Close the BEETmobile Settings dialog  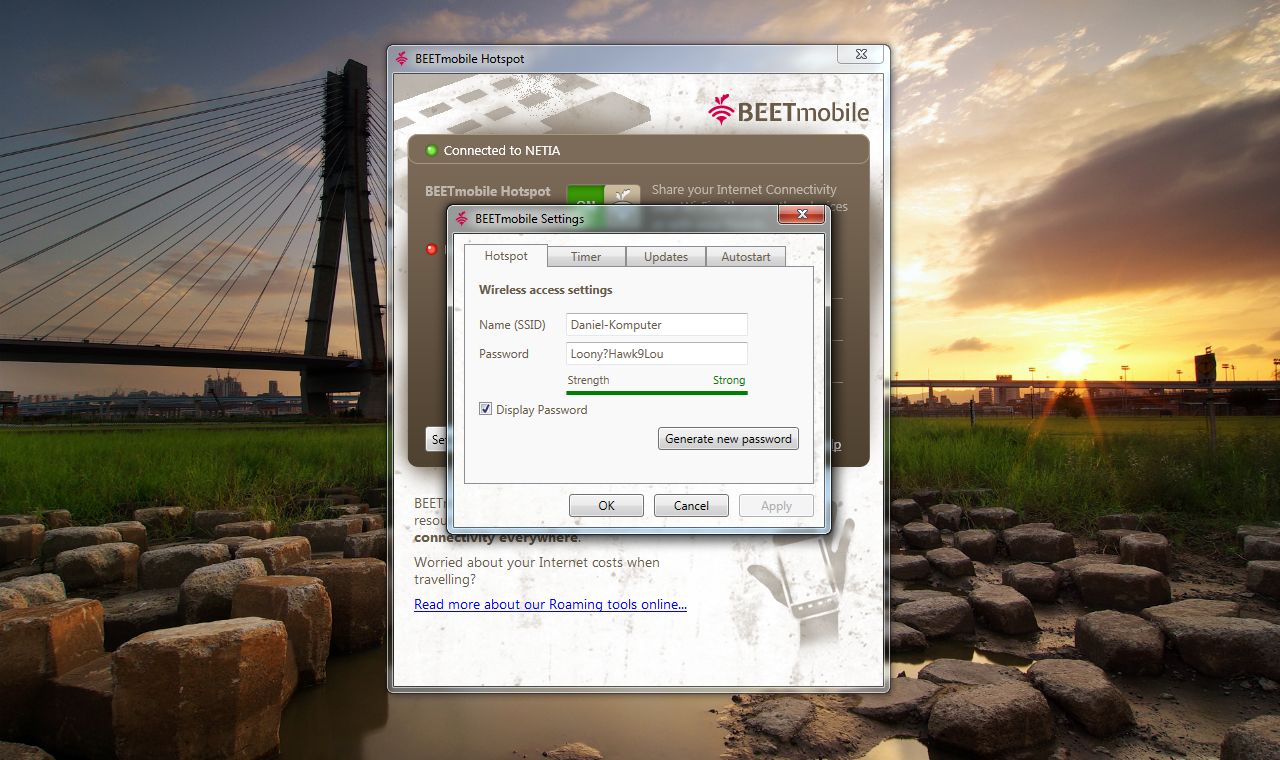coord(801,215)
